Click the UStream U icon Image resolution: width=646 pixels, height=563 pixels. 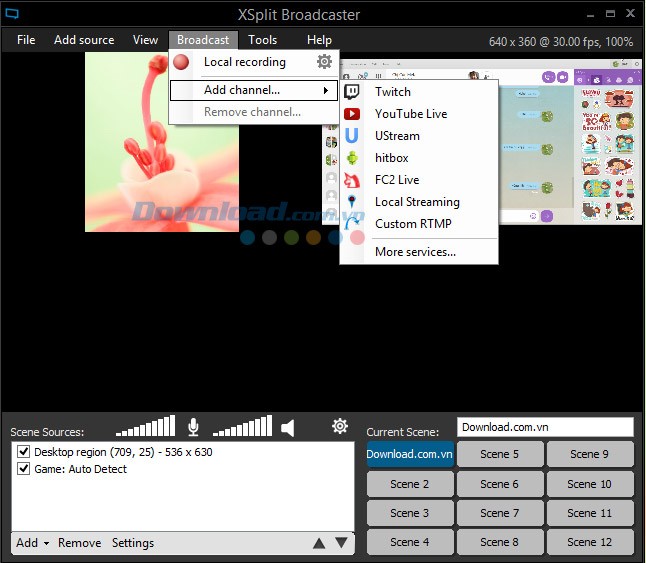click(351, 135)
